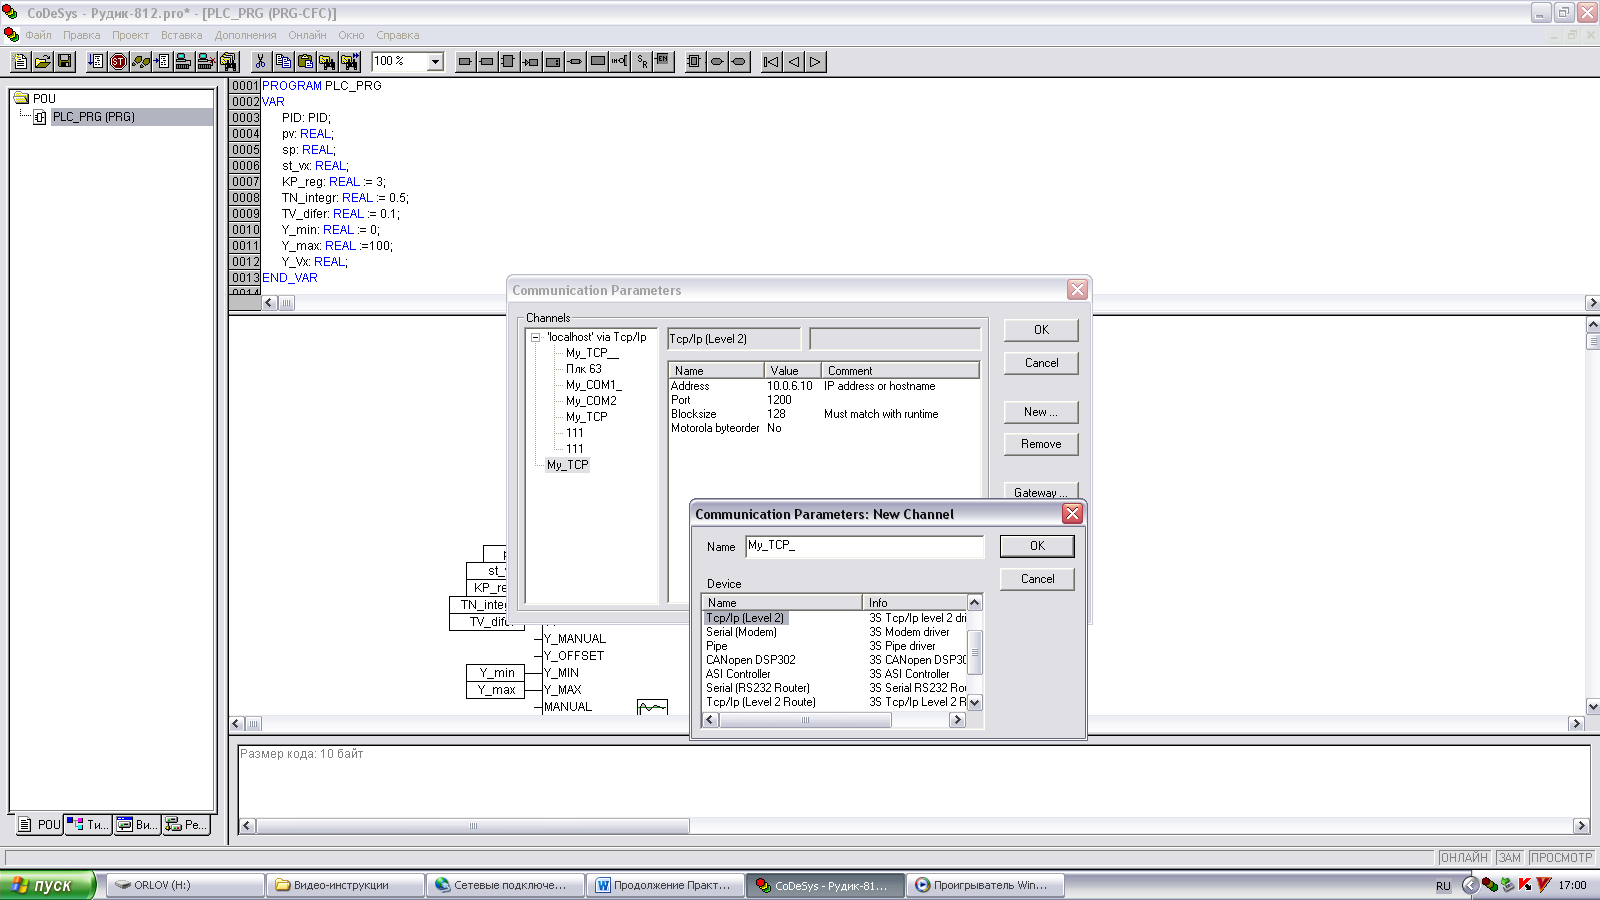Click the Login toolbar icon
This screenshot has height=900, width=1600.
click(184, 61)
